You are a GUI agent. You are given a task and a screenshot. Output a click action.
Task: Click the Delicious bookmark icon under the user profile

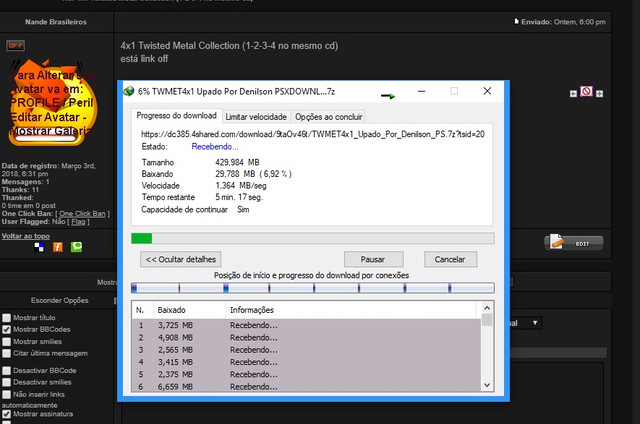pos(39,247)
